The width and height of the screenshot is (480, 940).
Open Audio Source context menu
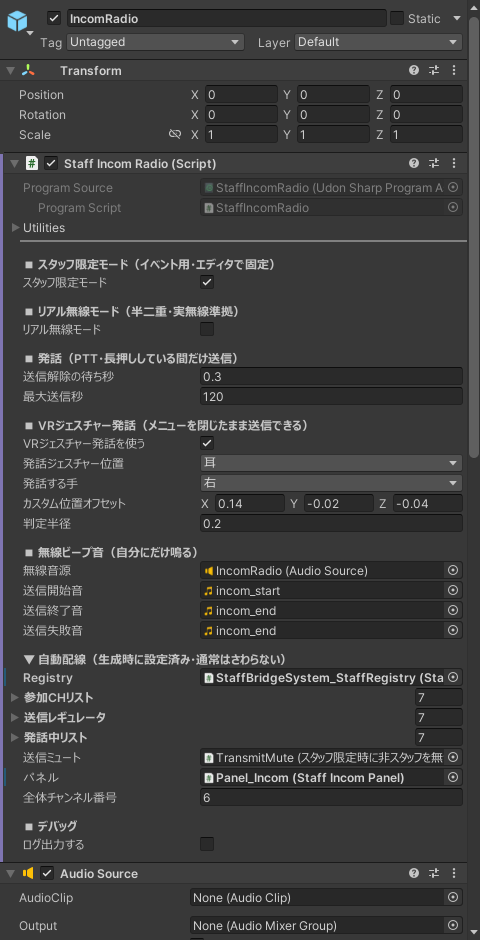(x=454, y=873)
